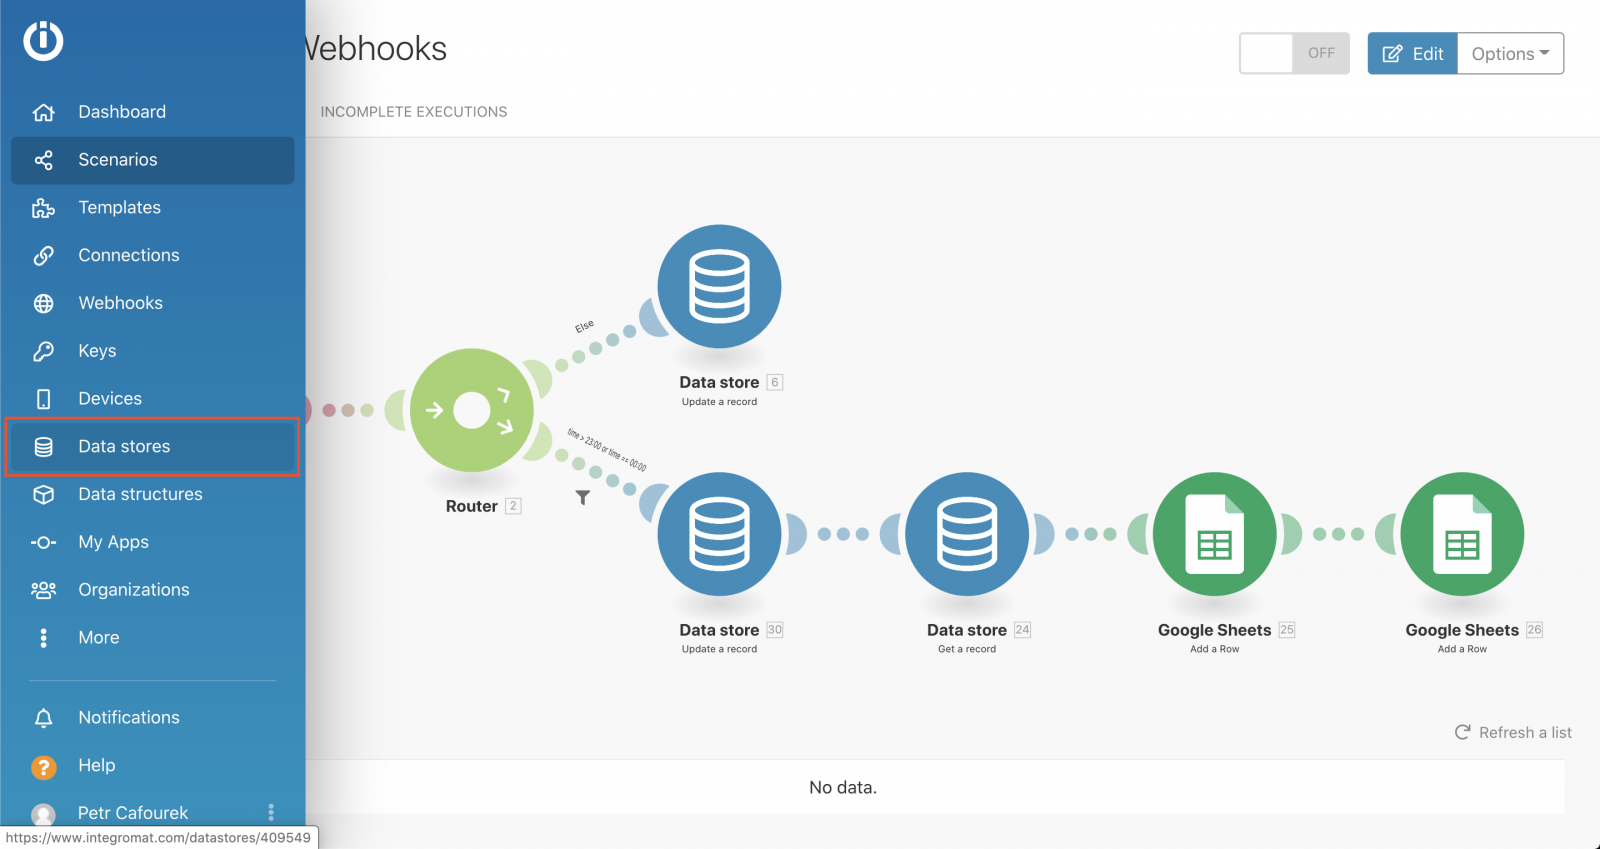Click the Webhooks globe icon

(x=43, y=303)
